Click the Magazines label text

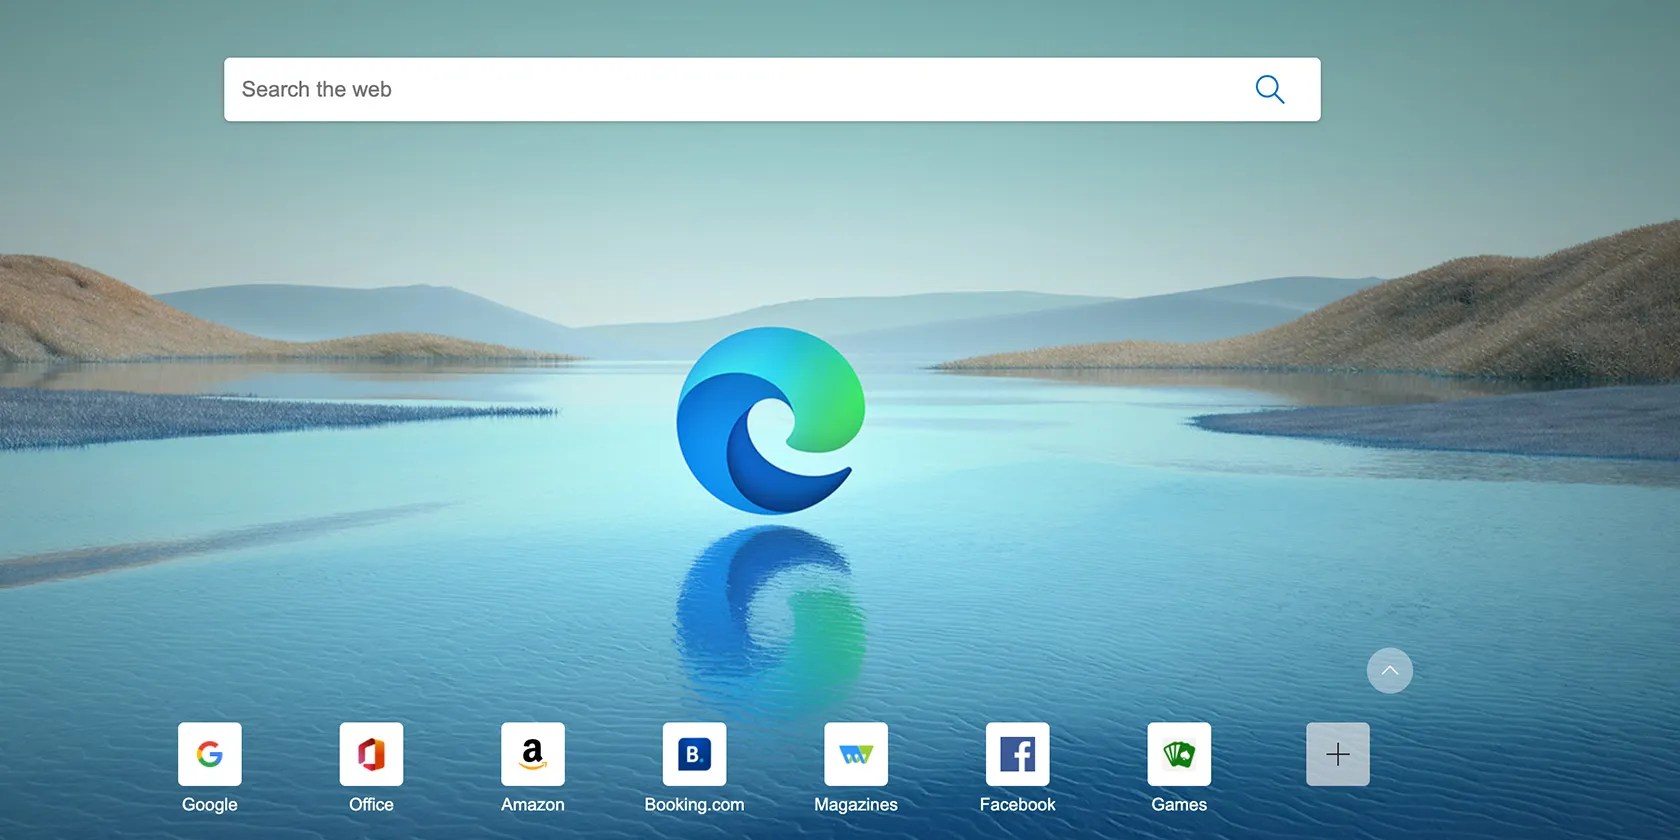click(x=856, y=805)
